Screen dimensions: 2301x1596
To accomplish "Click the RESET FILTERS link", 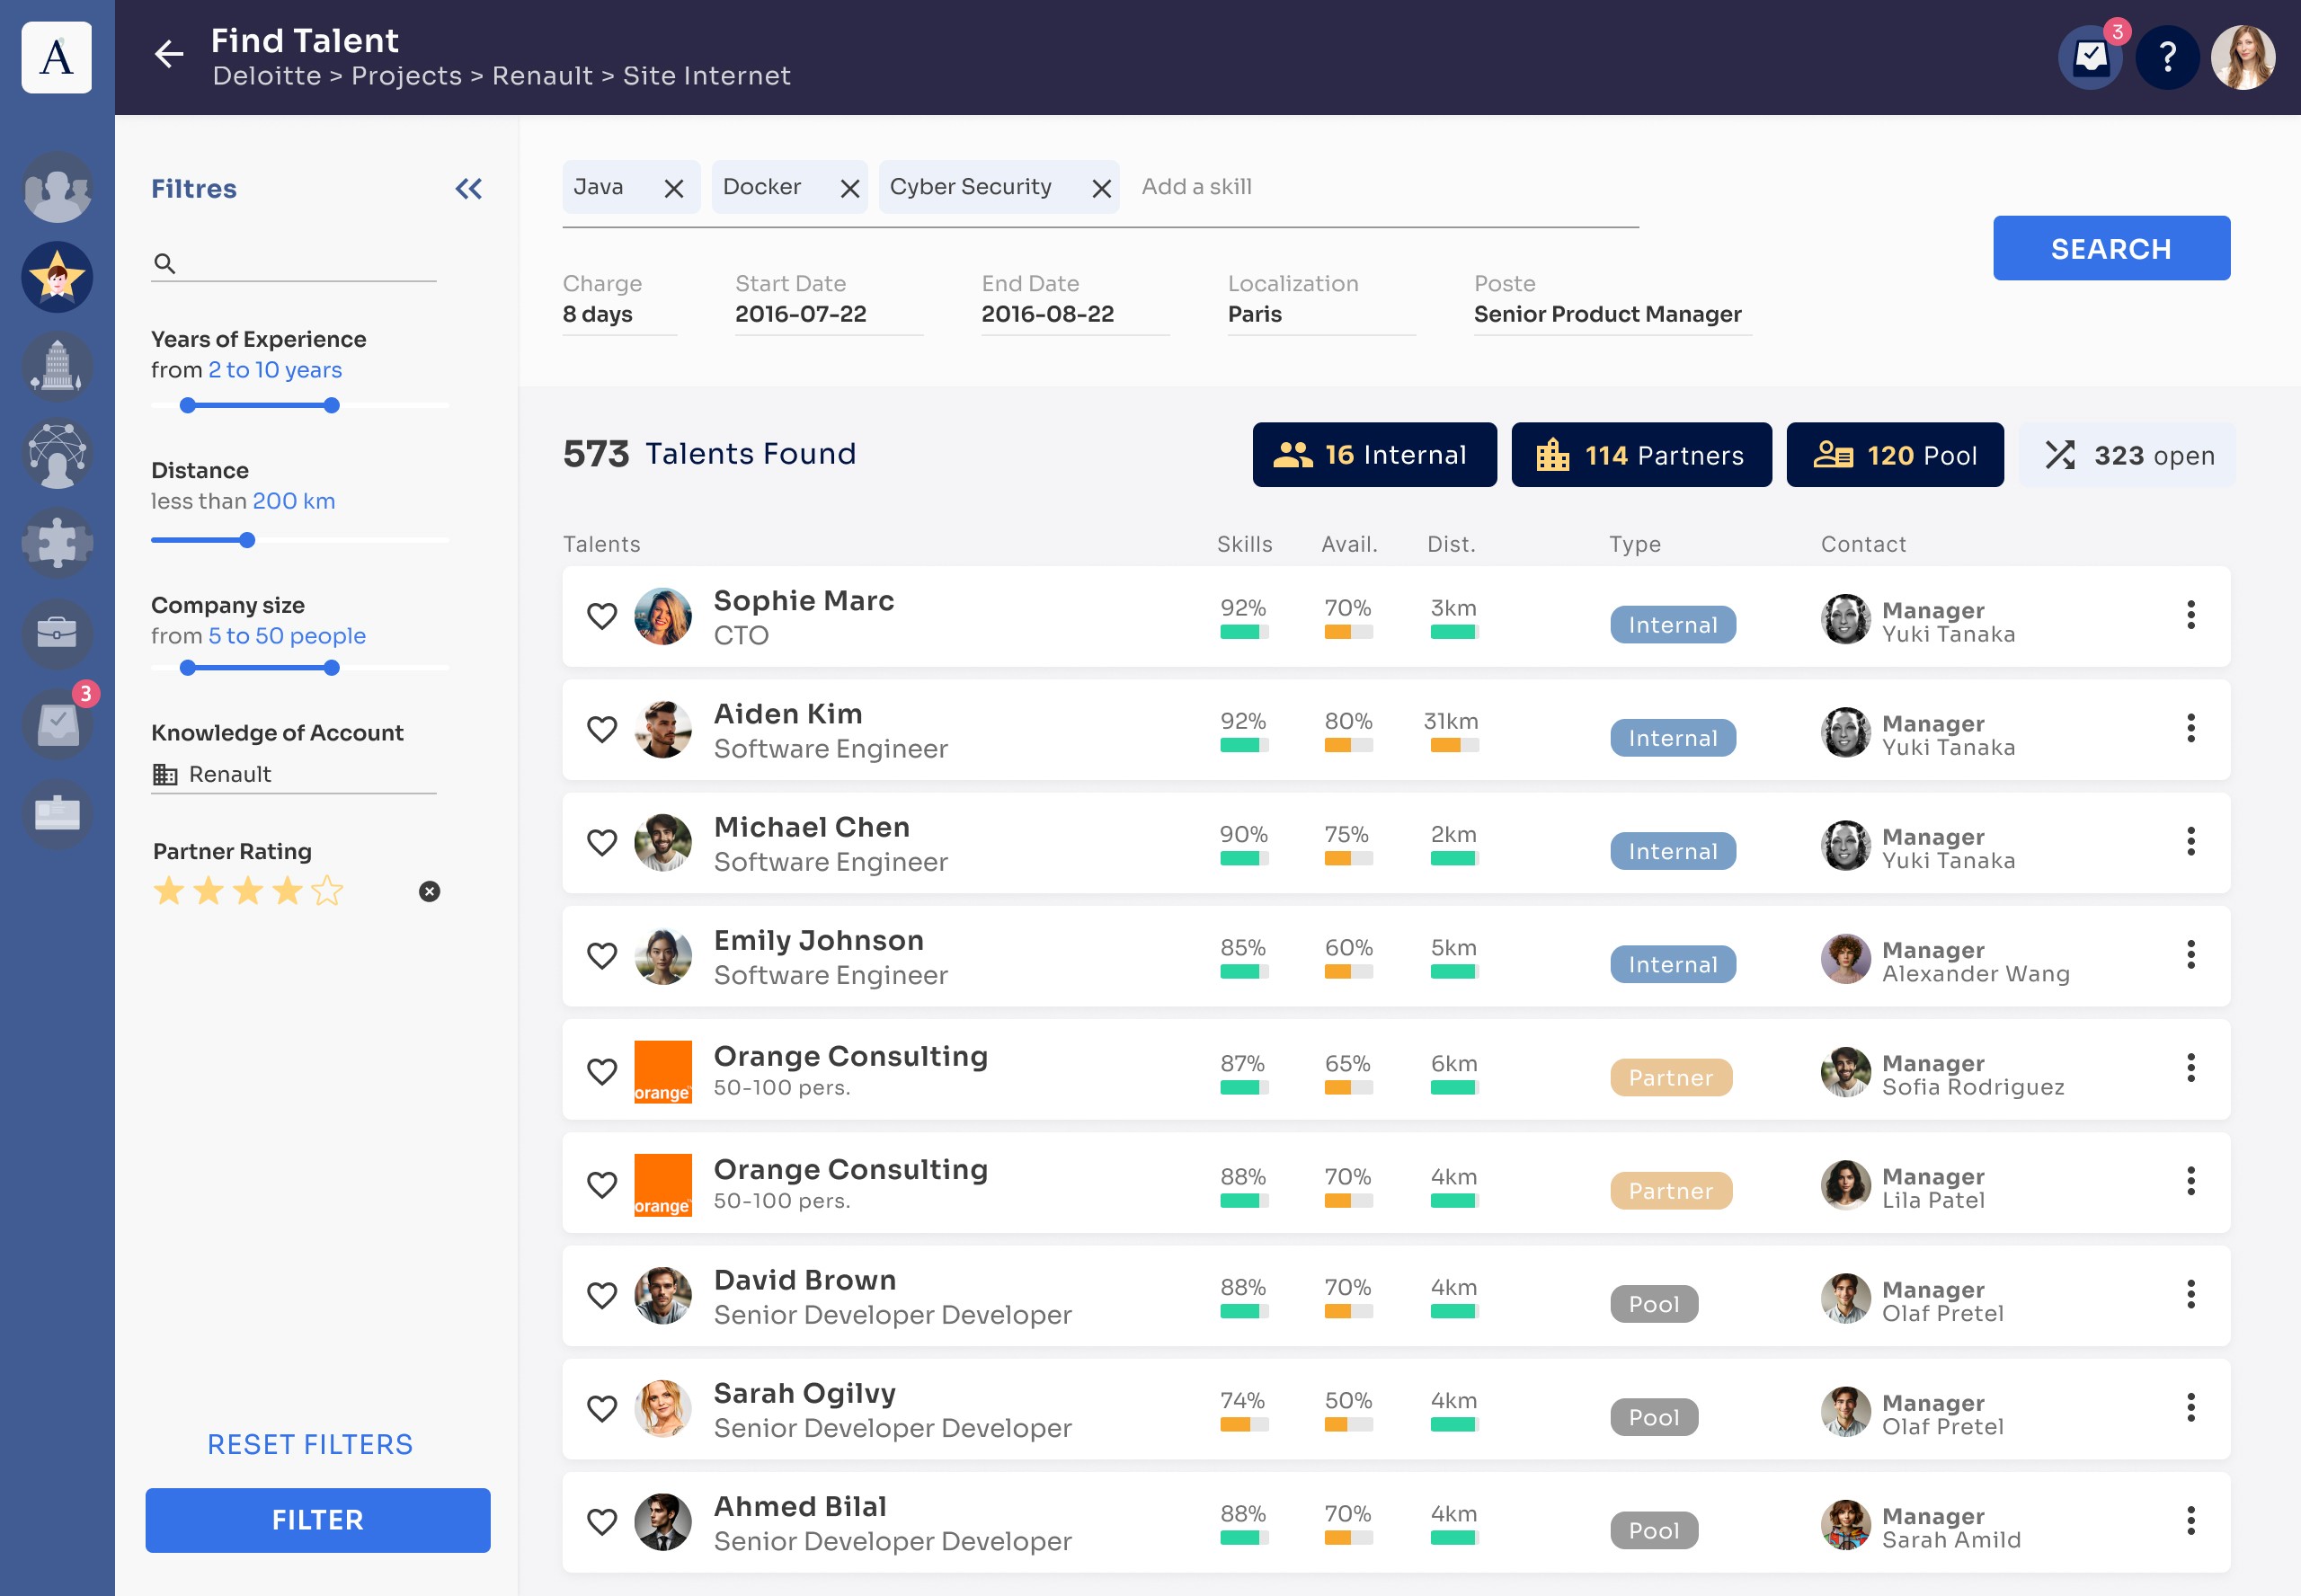I will (x=310, y=1444).
